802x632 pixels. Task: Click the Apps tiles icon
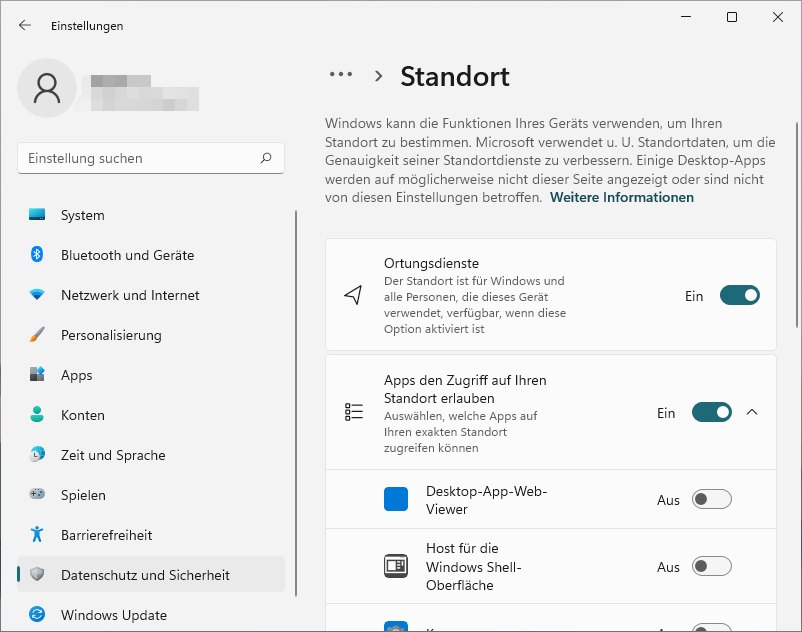pyautogui.click(x=37, y=374)
